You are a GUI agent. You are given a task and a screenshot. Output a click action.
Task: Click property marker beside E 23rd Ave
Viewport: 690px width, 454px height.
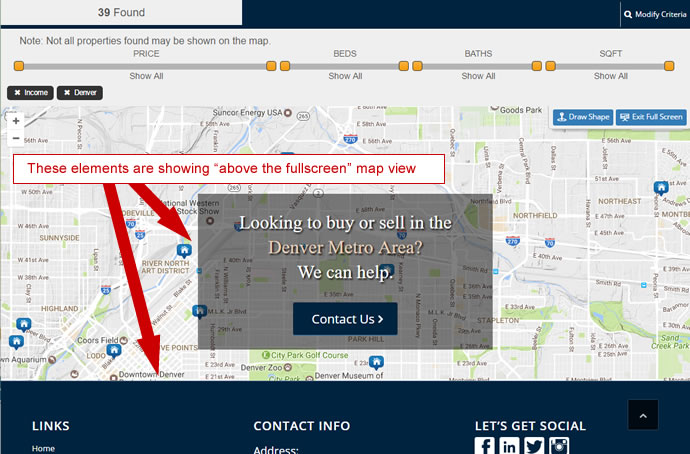376,362
